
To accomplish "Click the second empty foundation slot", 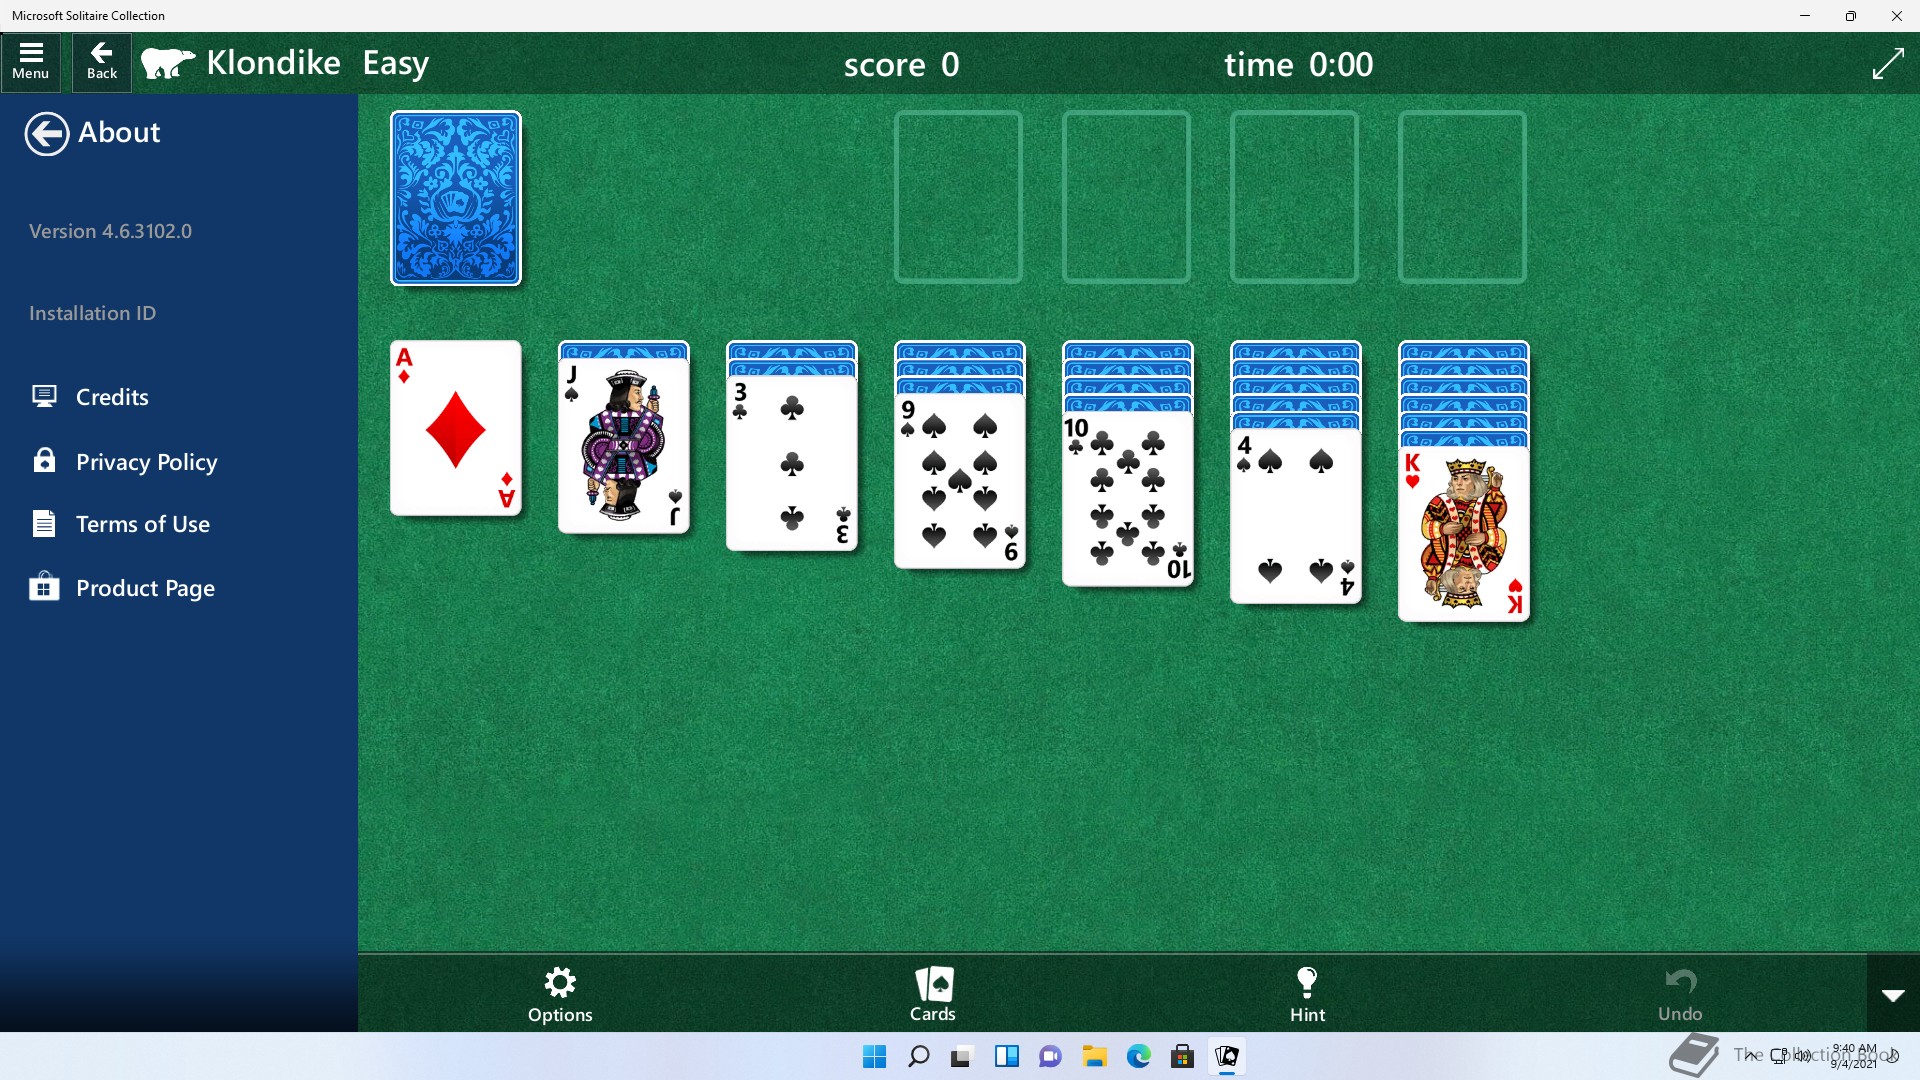I will (1126, 197).
